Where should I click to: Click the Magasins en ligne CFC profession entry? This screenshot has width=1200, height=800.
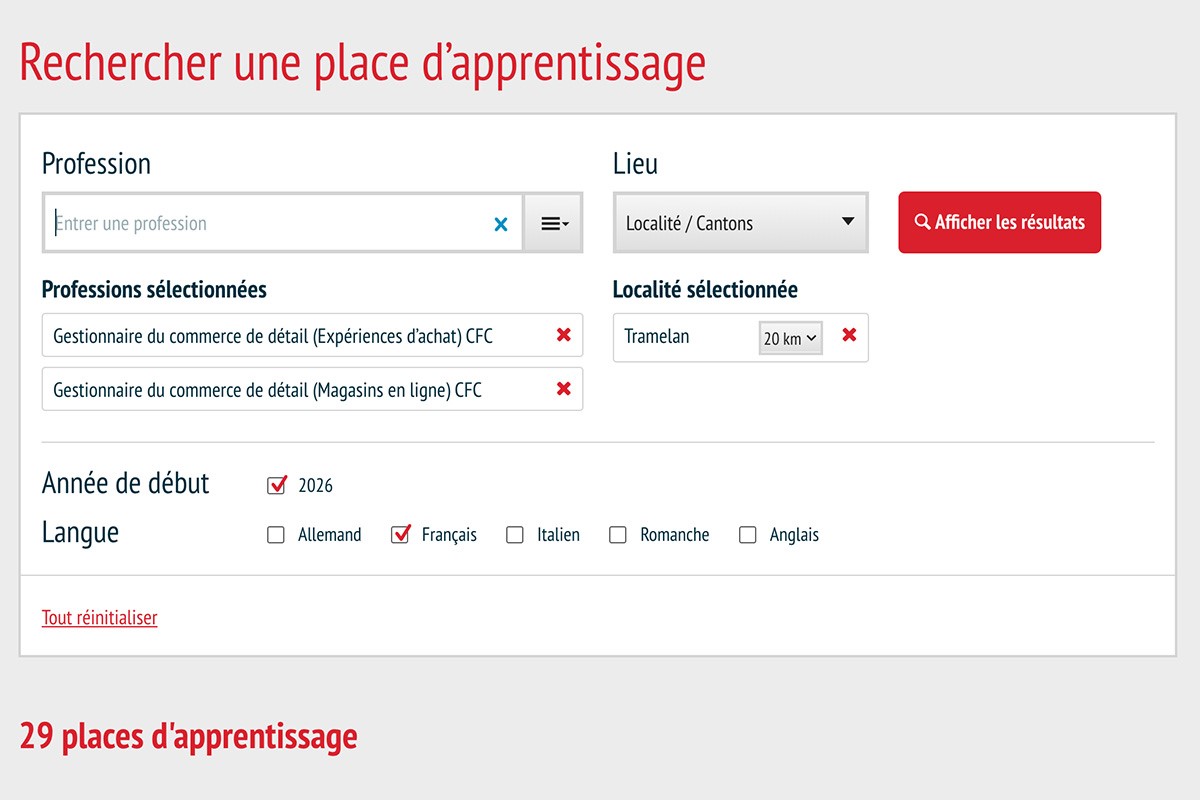click(267, 390)
